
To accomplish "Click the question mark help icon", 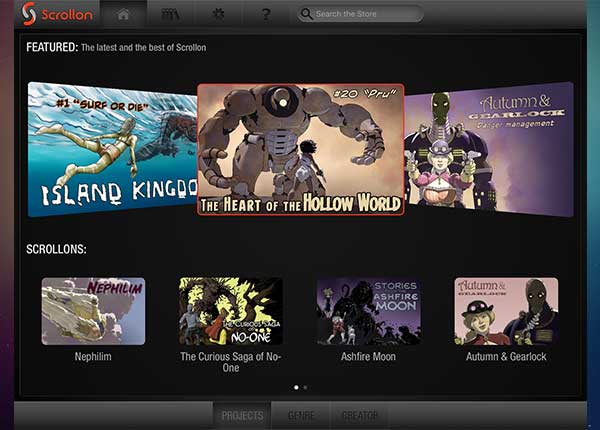I will 265,14.
